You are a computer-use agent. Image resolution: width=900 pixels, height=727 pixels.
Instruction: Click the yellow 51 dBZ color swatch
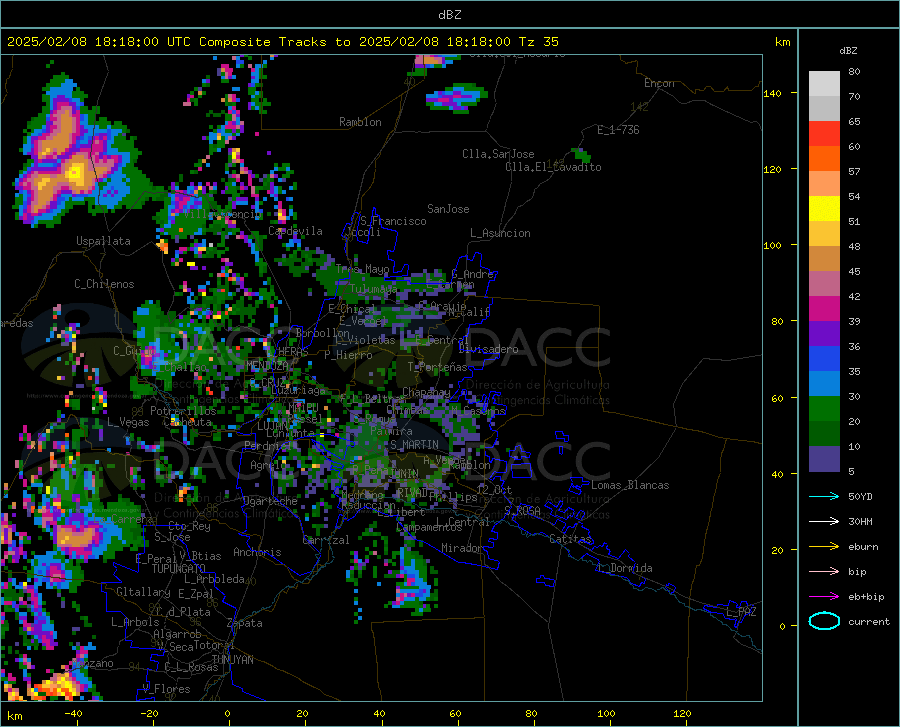coord(824,209)
